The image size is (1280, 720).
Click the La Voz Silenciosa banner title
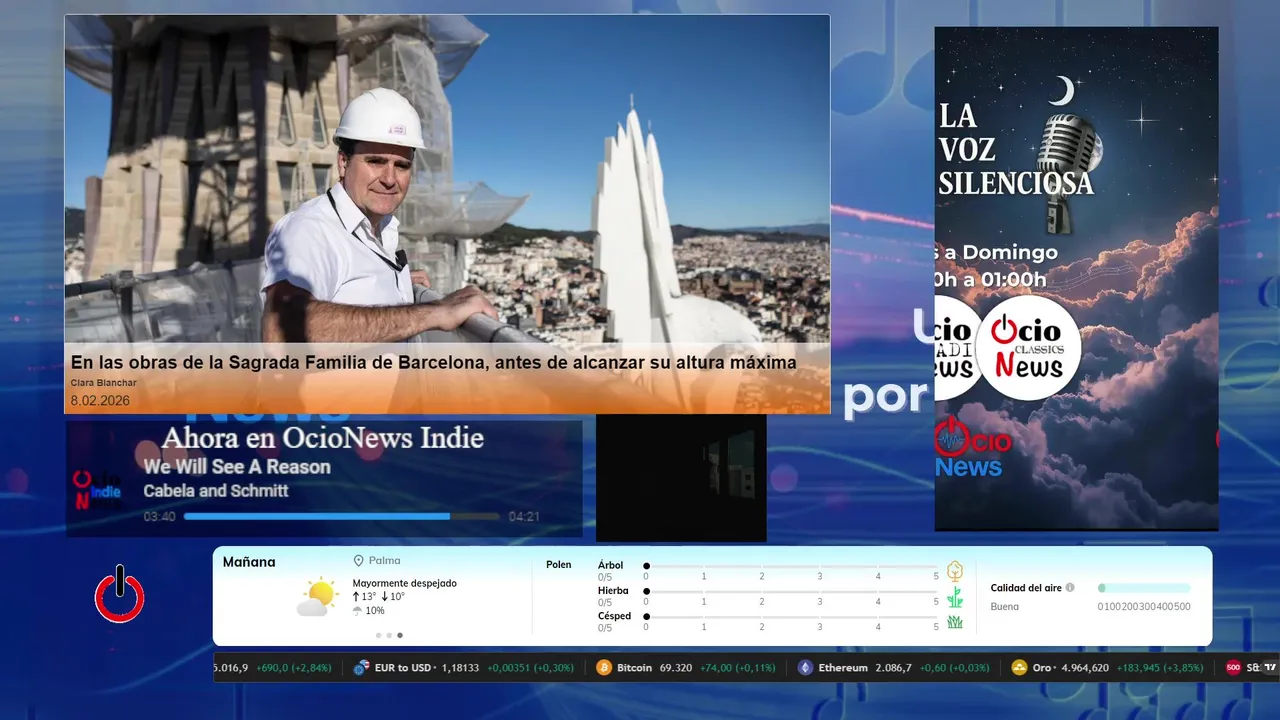(x=1016, y=150)
